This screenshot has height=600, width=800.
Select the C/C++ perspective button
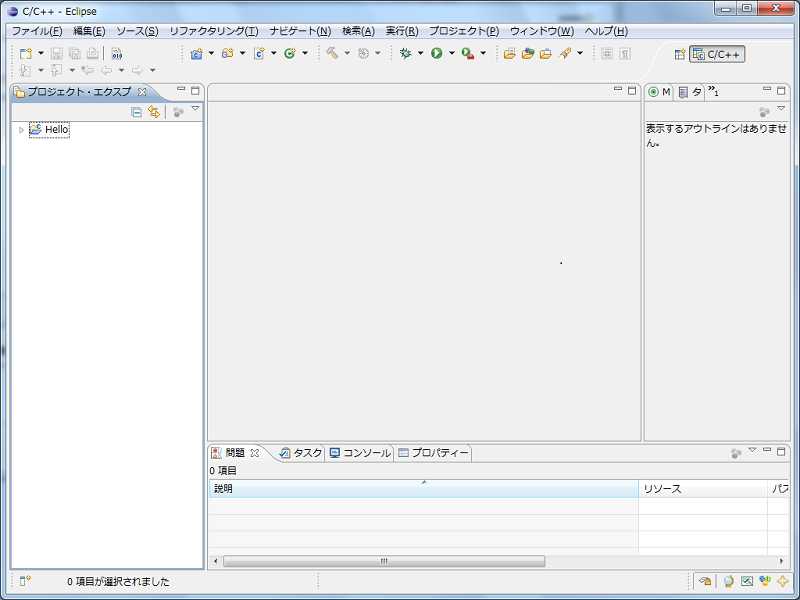click(x=717, y=54)
